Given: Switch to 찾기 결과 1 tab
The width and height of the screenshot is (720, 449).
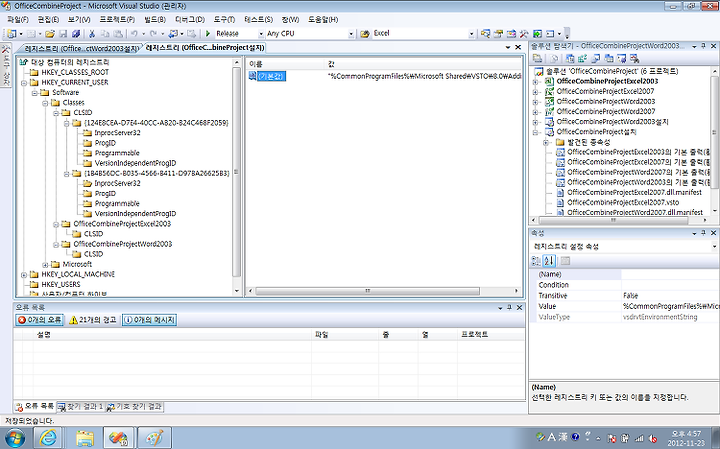Looking at the screenshot, I should pos(80,407).
